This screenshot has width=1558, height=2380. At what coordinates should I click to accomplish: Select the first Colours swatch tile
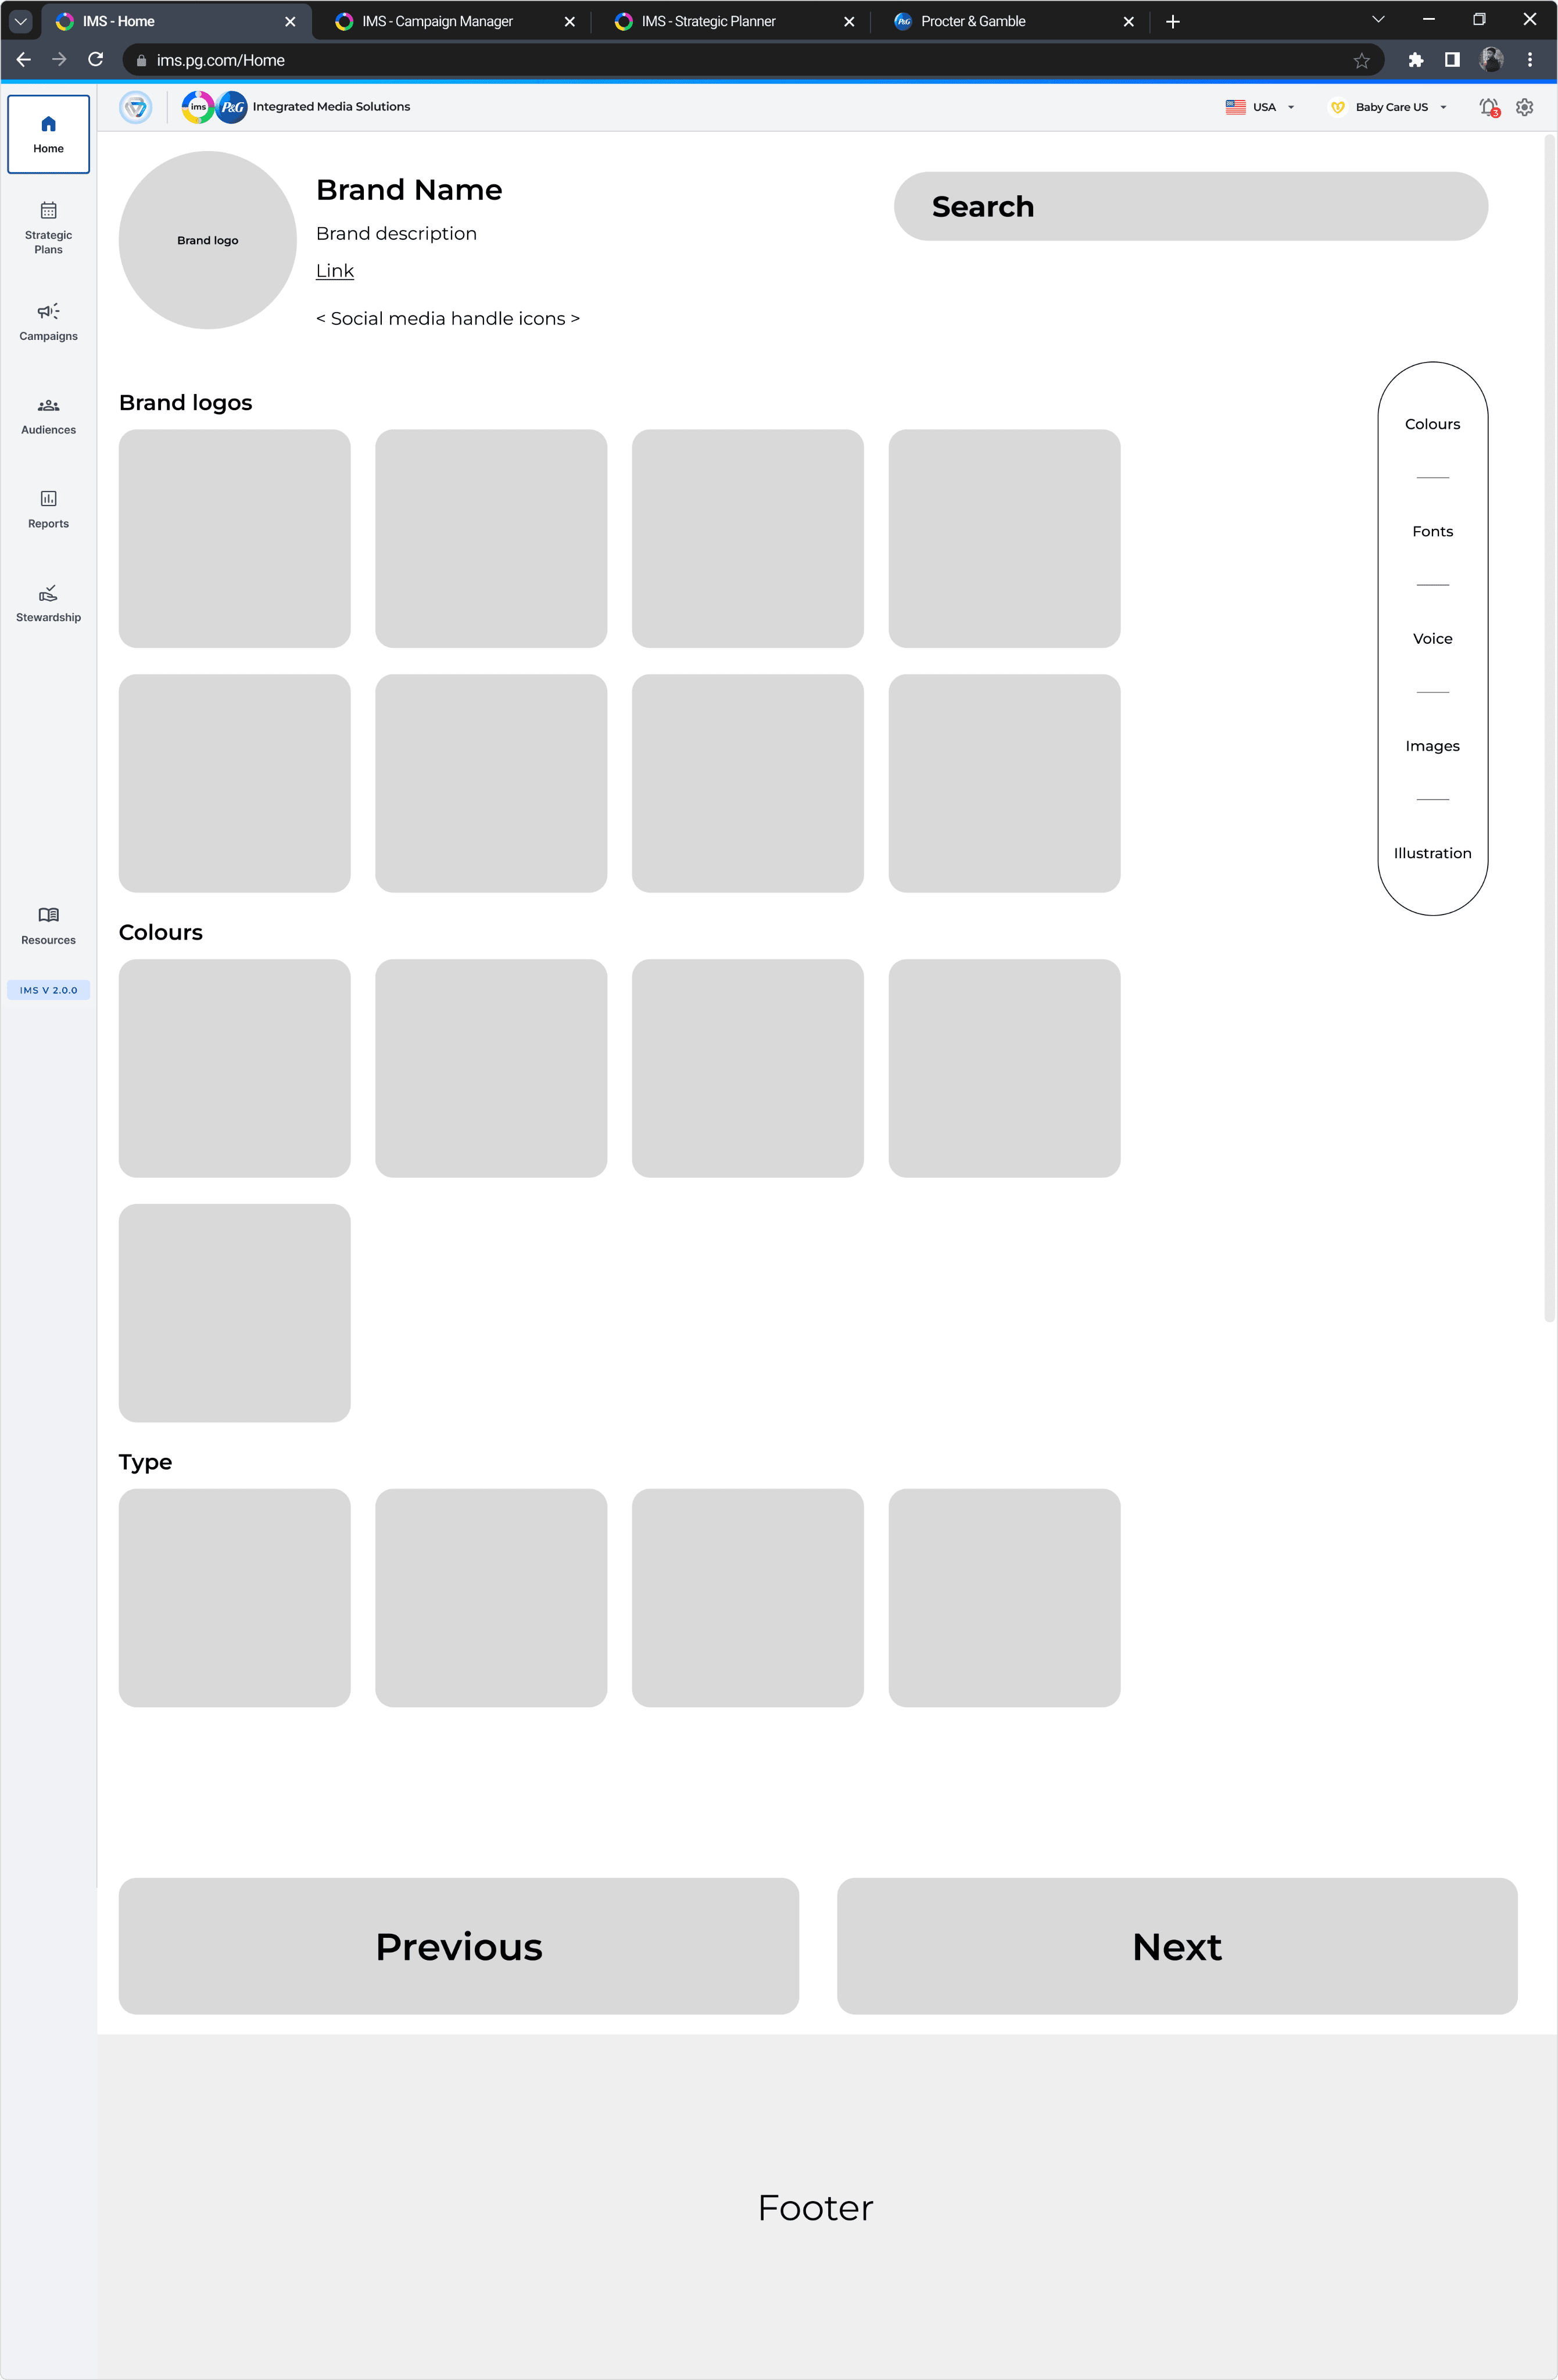tap(234, 1068)
